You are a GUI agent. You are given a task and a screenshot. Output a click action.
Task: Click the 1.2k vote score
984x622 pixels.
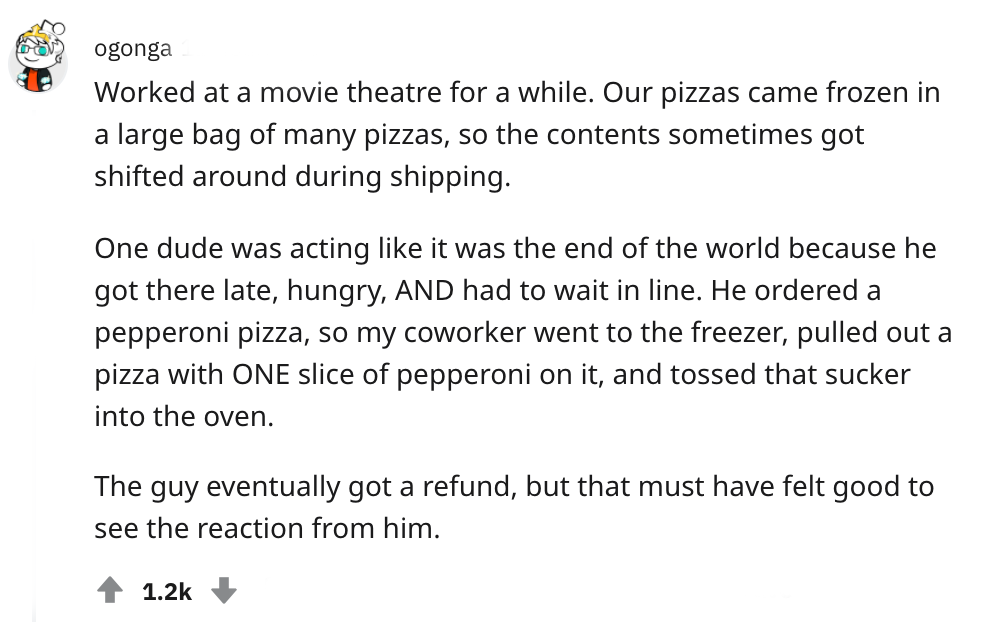click(x=166, y=591)
